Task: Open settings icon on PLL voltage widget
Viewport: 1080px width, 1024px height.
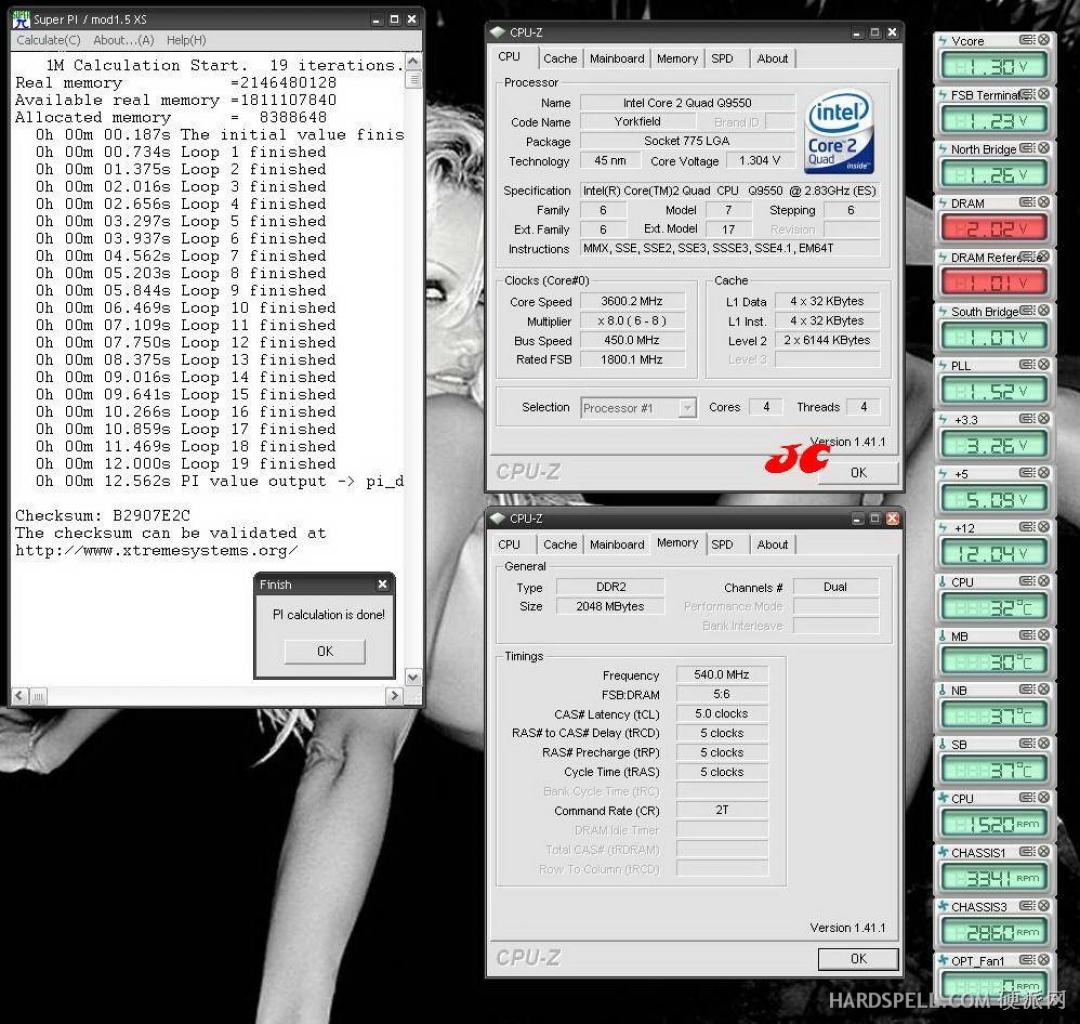Action: click(x=1027, y=364)
